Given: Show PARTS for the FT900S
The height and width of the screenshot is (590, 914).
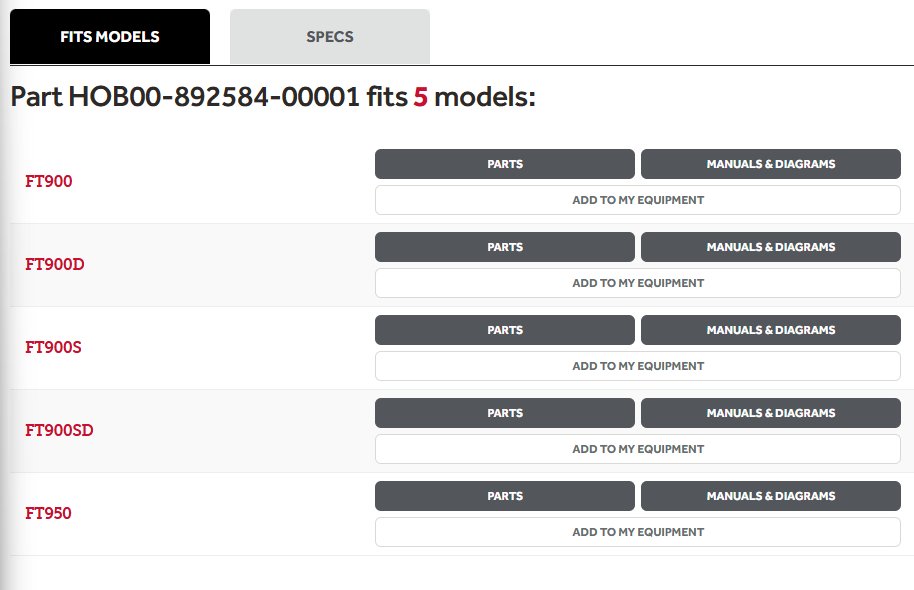Looking at the screenshot, I should (x=504, y=330).
